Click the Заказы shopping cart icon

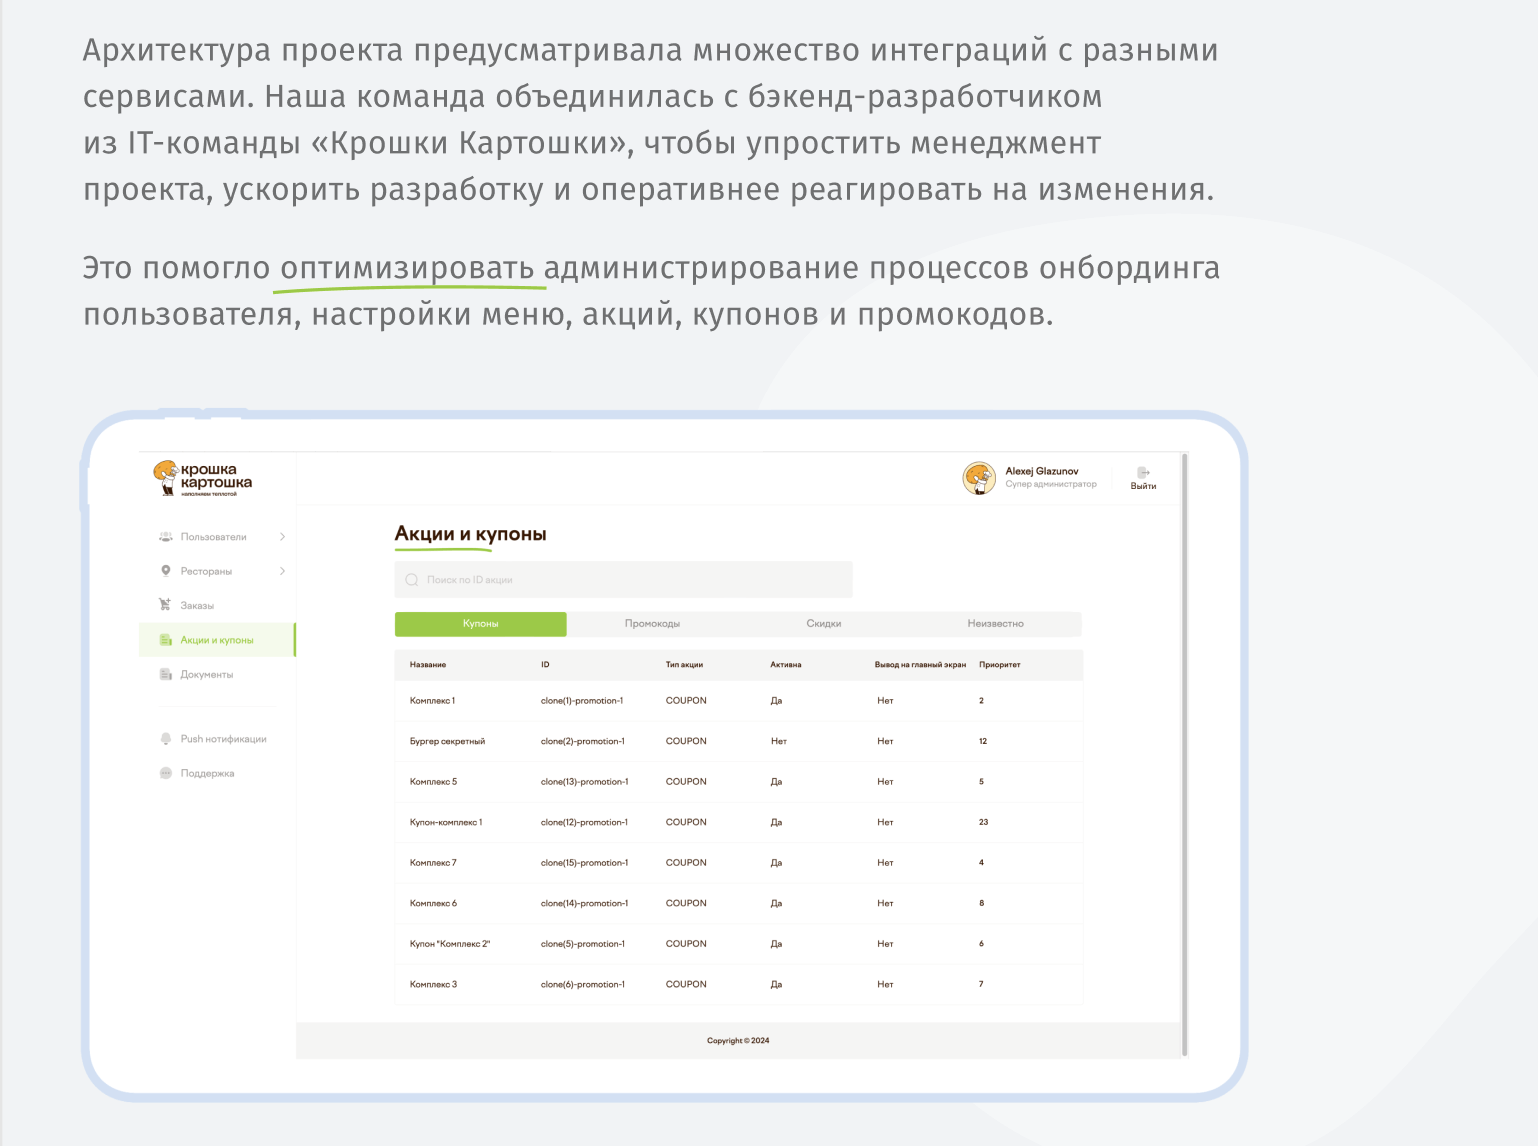(165, 605)
